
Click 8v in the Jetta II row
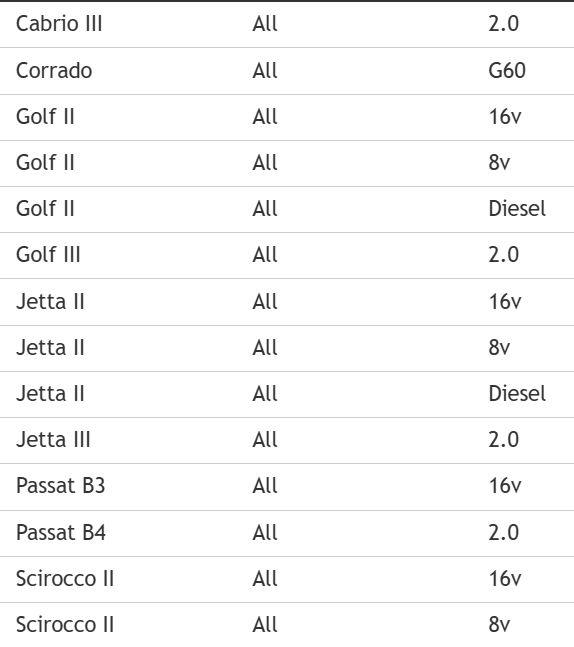(x=499, y=348)
